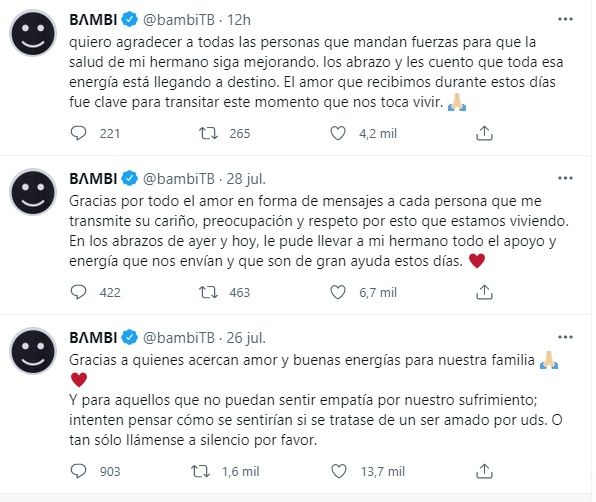
Task: Like the tweet with 6,7 mil likes
Action: (x=338, y=292)
